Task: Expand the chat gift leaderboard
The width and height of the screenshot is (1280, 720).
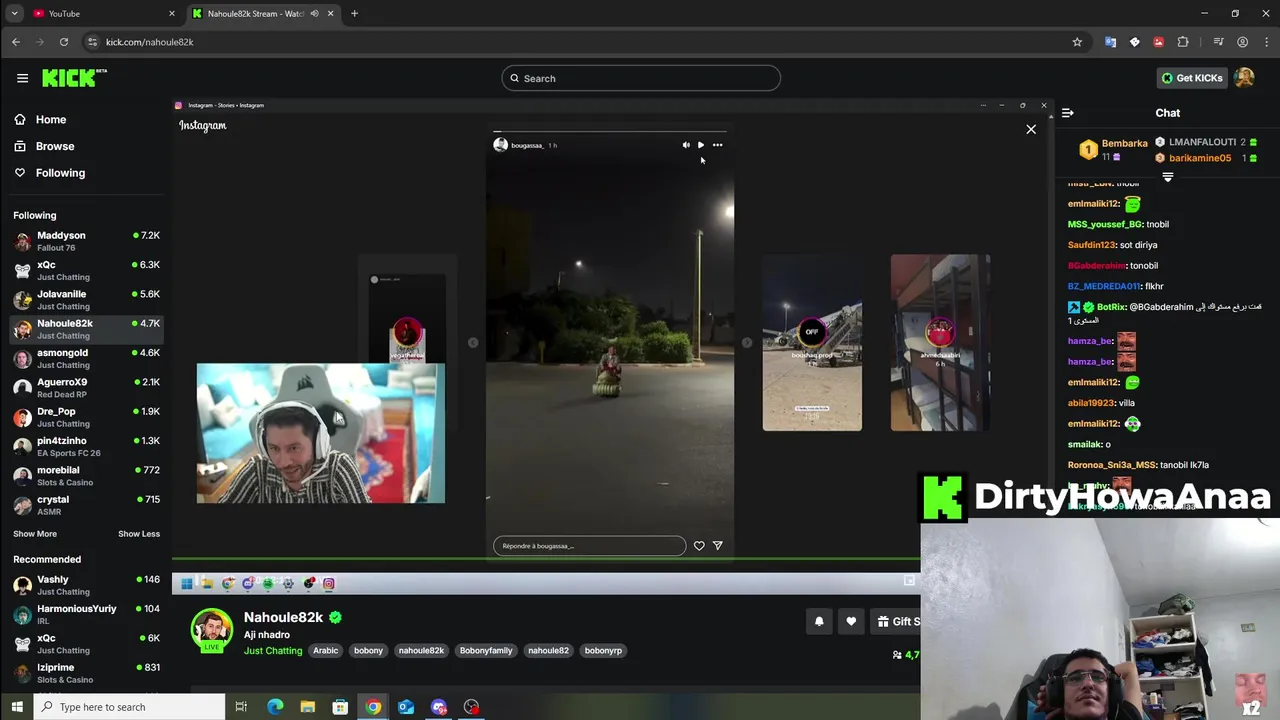Action: click(1168, 177)
